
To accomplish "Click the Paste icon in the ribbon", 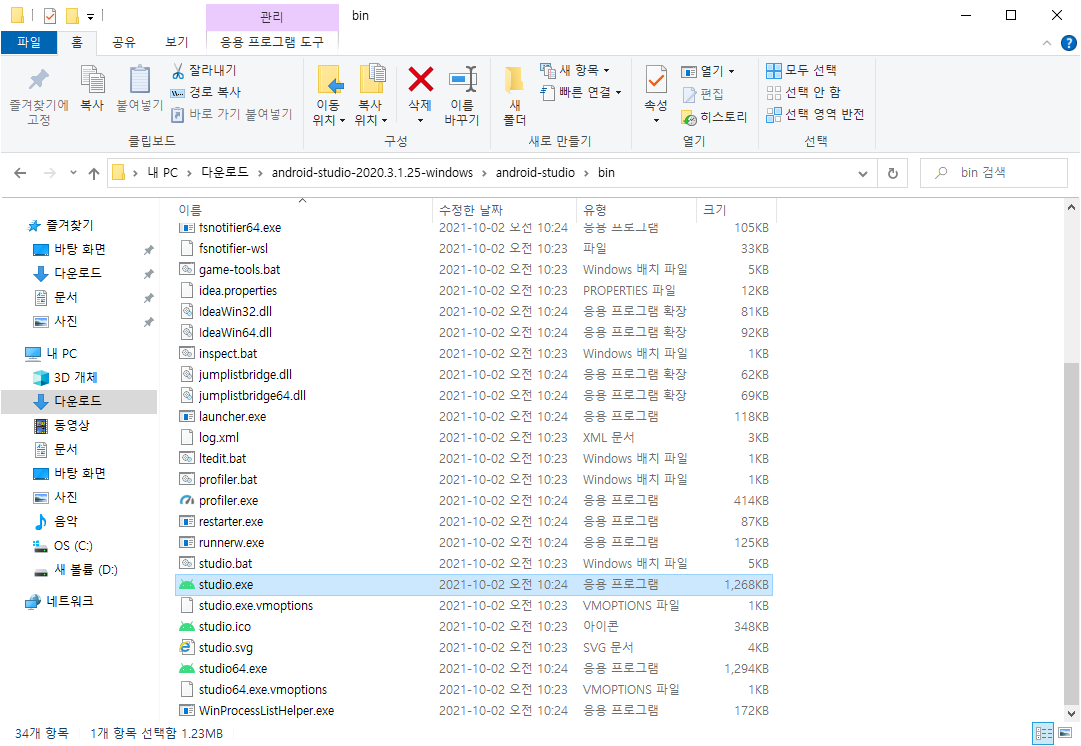I will 140,80.
